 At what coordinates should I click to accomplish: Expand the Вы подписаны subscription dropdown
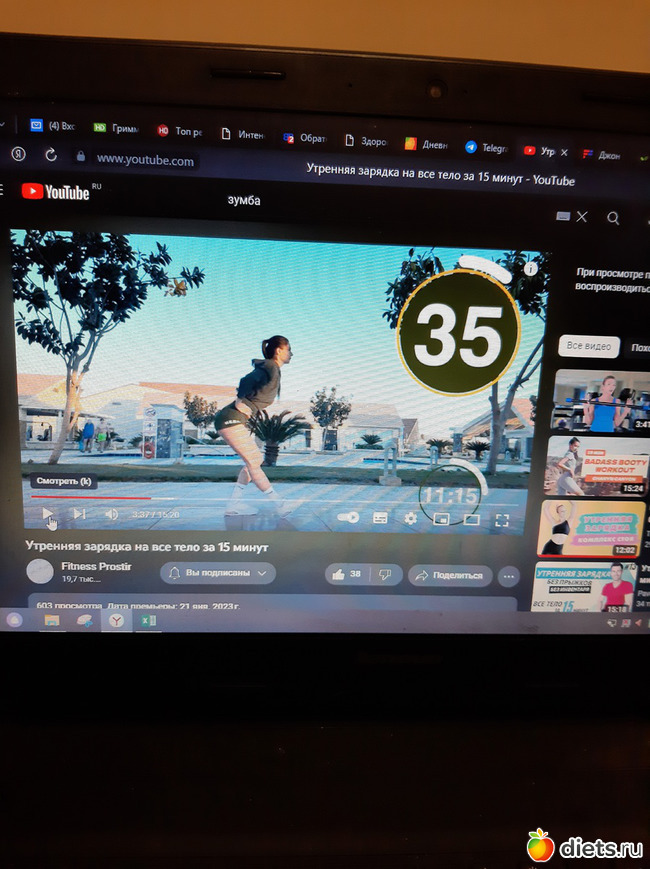click(x=217, y=573)
